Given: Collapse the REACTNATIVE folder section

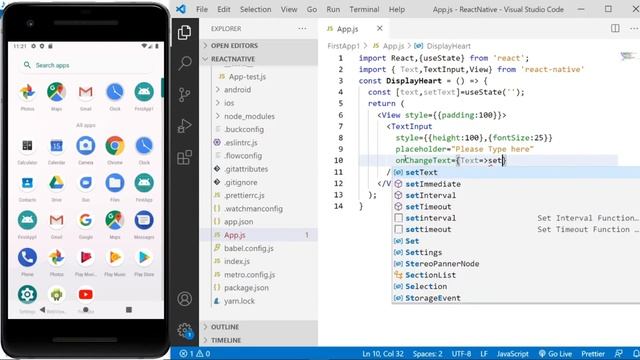Looking at the screenshot, I should click(x=258, y=59).
